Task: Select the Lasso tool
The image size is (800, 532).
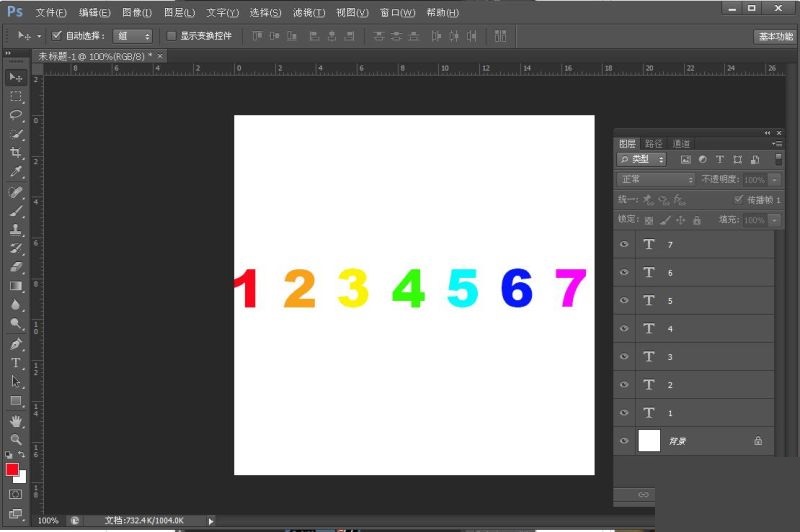Action: tap(16, 115)
